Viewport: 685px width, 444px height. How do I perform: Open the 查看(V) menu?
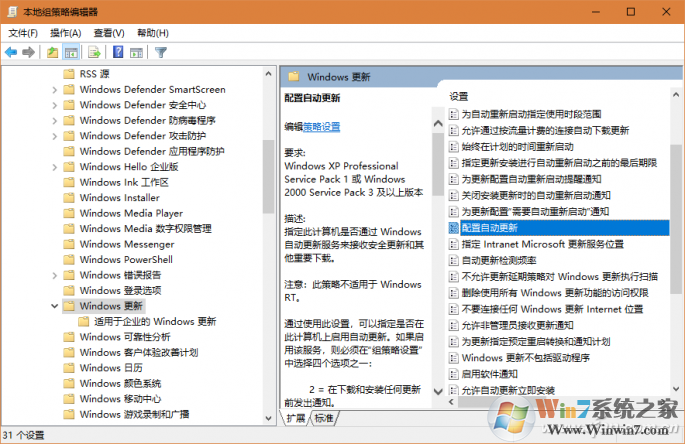coord(109,33)
